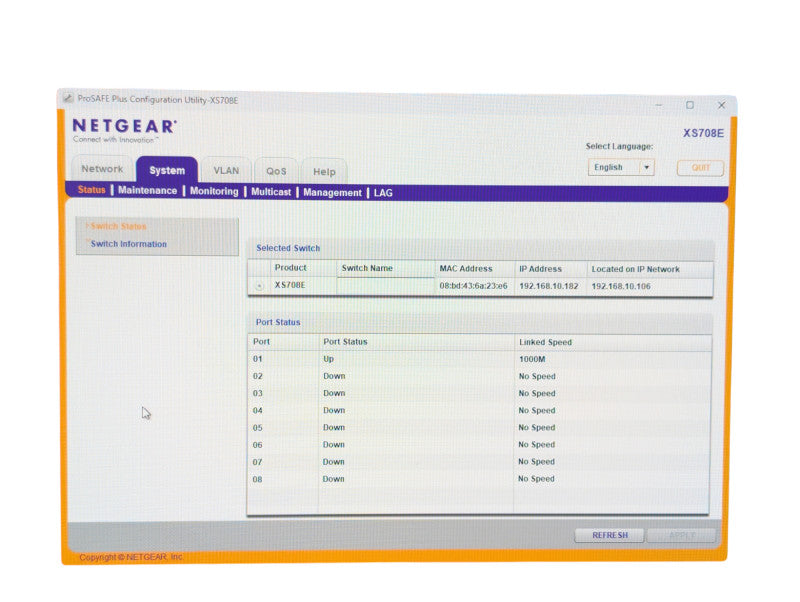Open the Management submenu

[x=332, y=192]
